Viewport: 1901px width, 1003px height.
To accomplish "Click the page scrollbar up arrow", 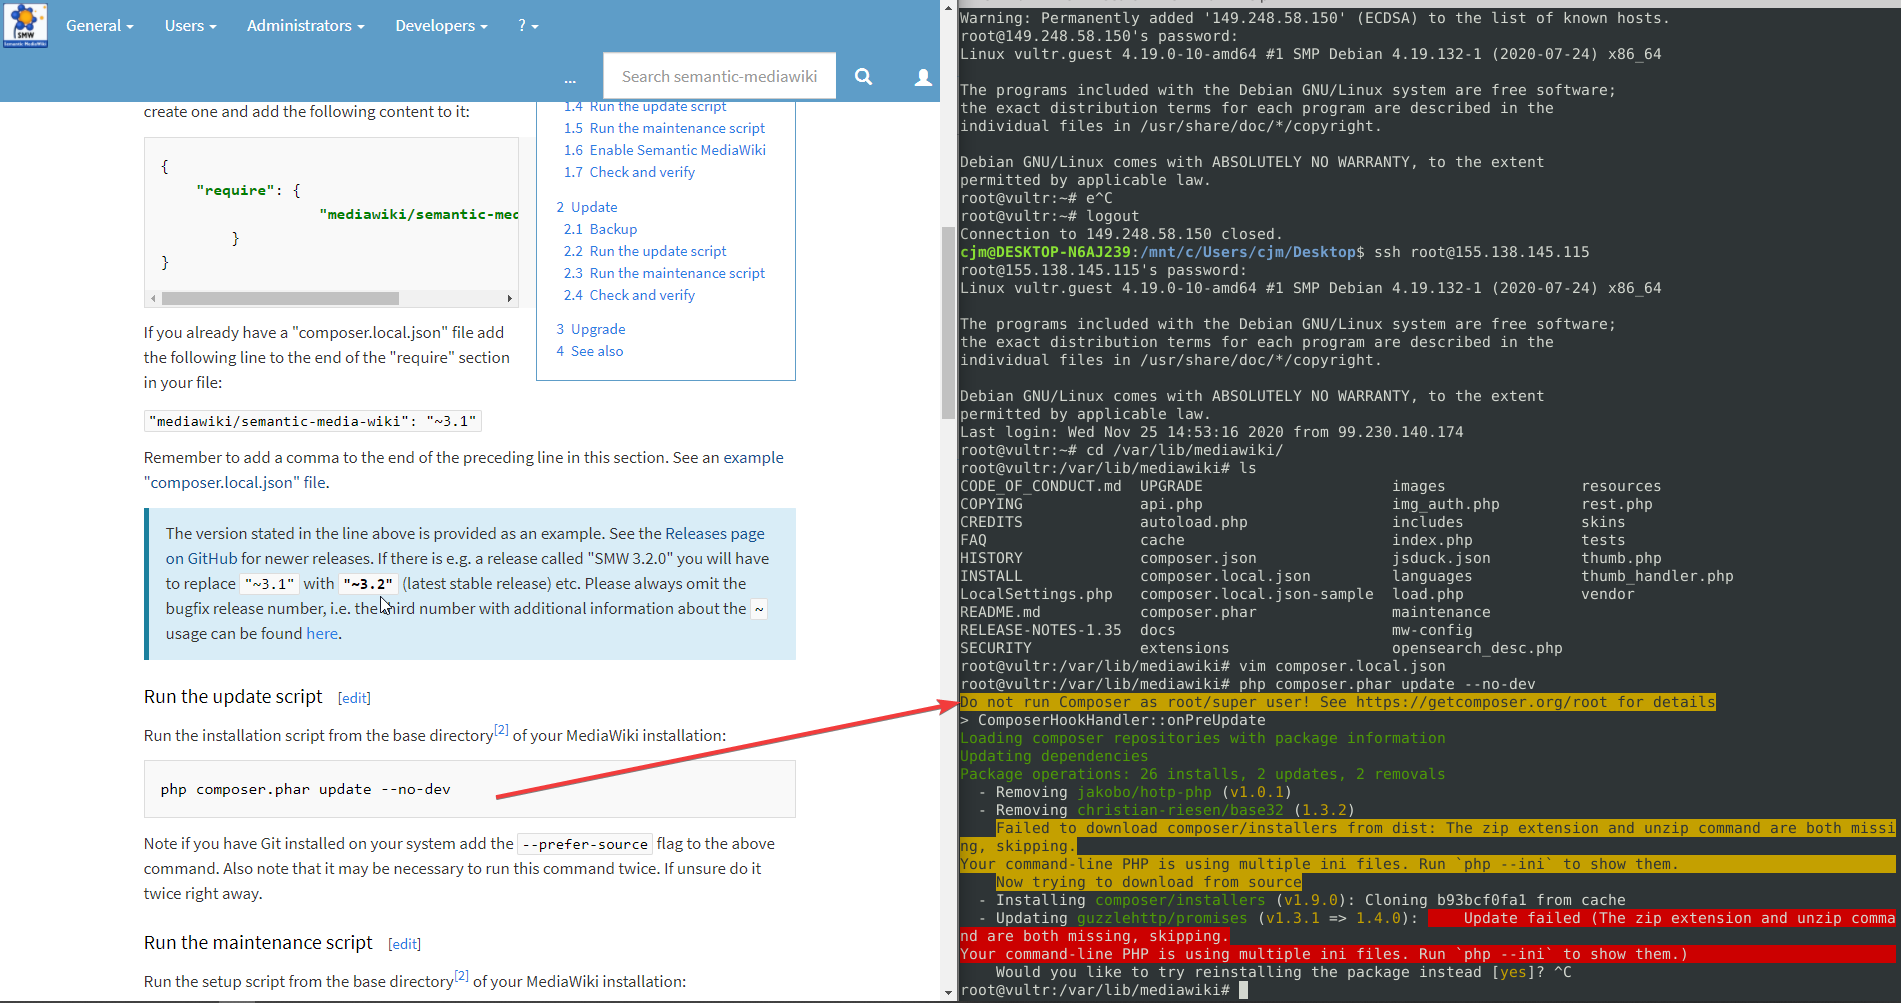I will pyautogui.click(x=948, y=7).
